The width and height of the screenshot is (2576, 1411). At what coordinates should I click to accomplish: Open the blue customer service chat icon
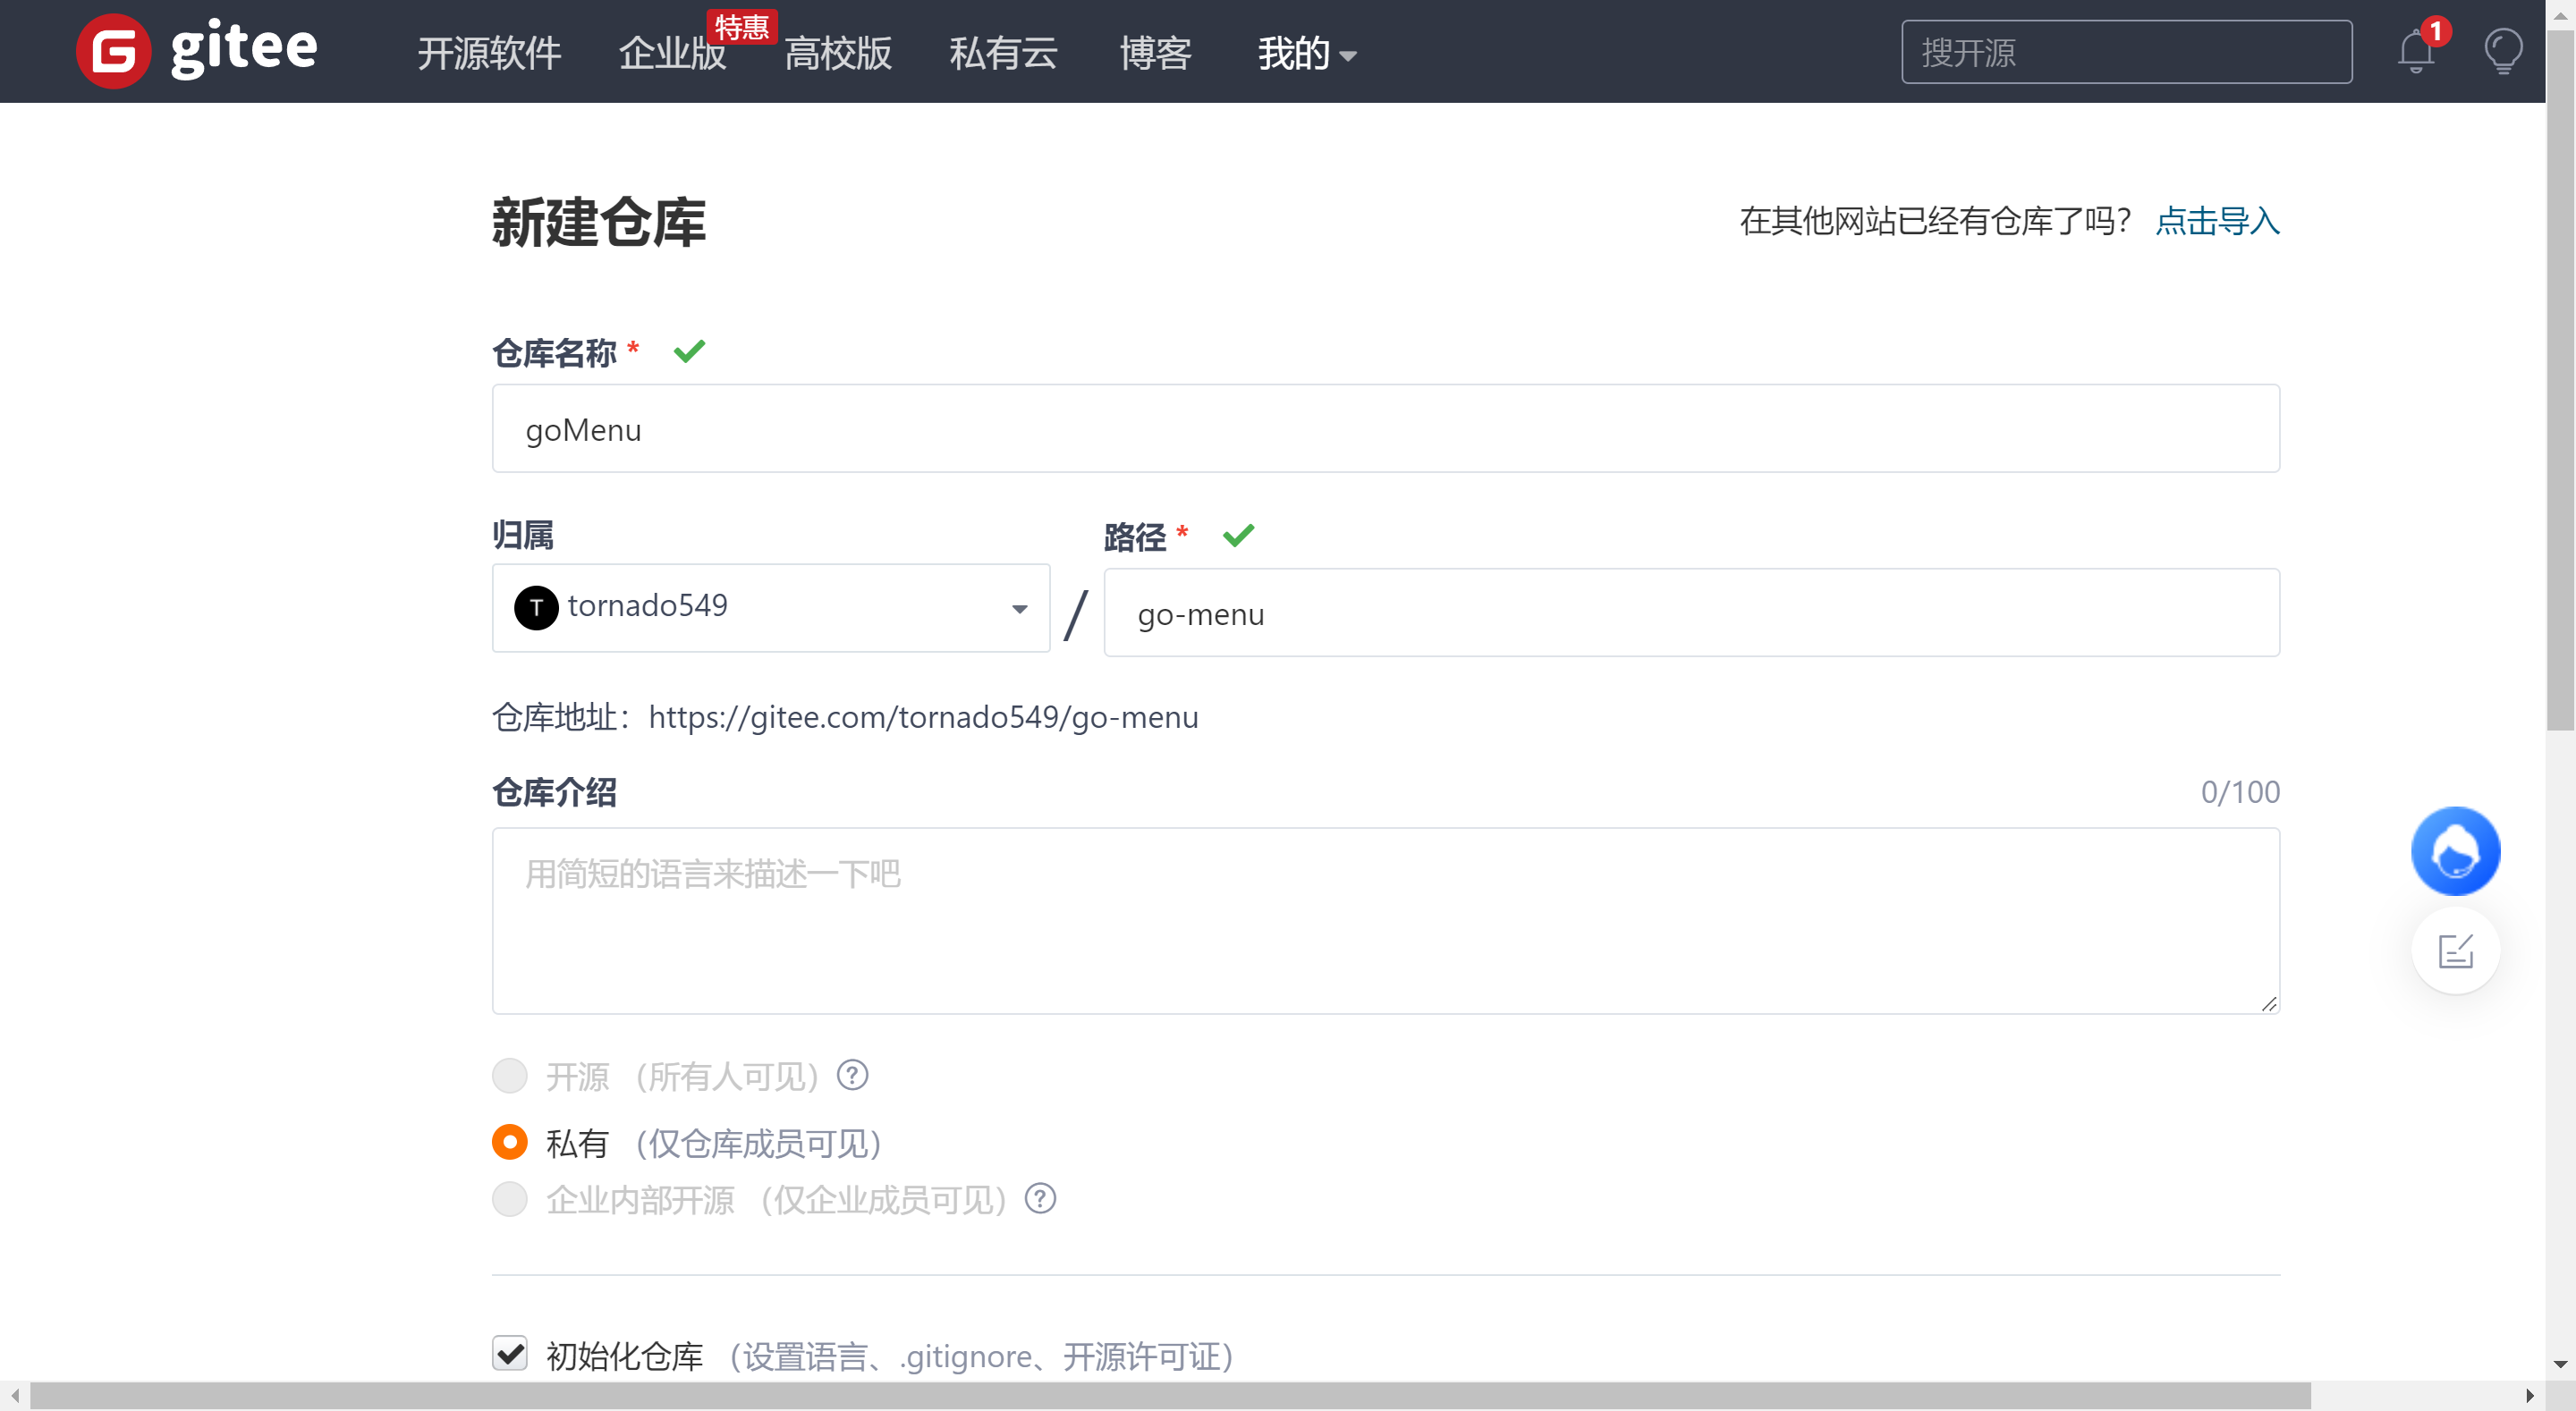2455,851
